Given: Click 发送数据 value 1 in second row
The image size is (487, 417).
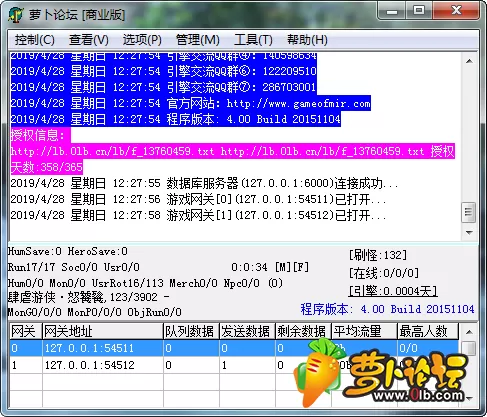Looking at the screenshot, I should pyautogui.click(x=247, y=365).
